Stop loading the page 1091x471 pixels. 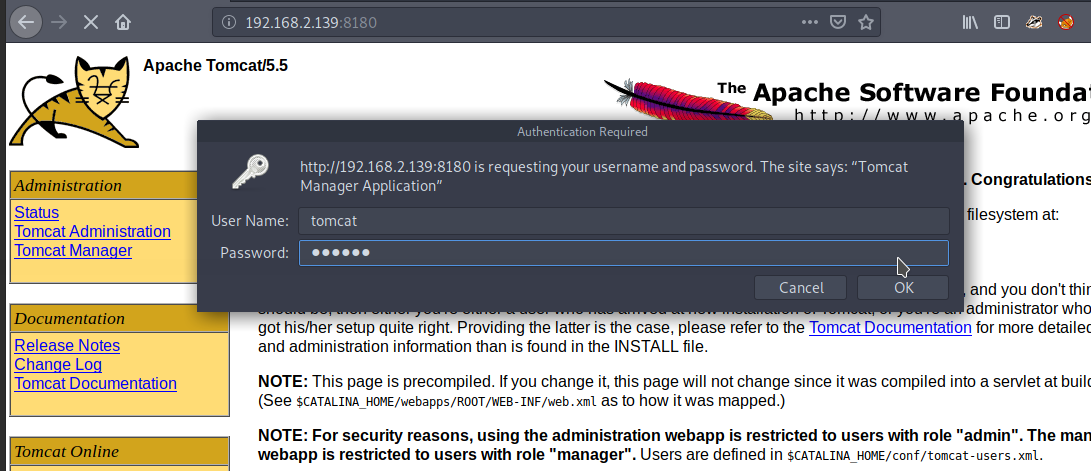click(90, 22)
